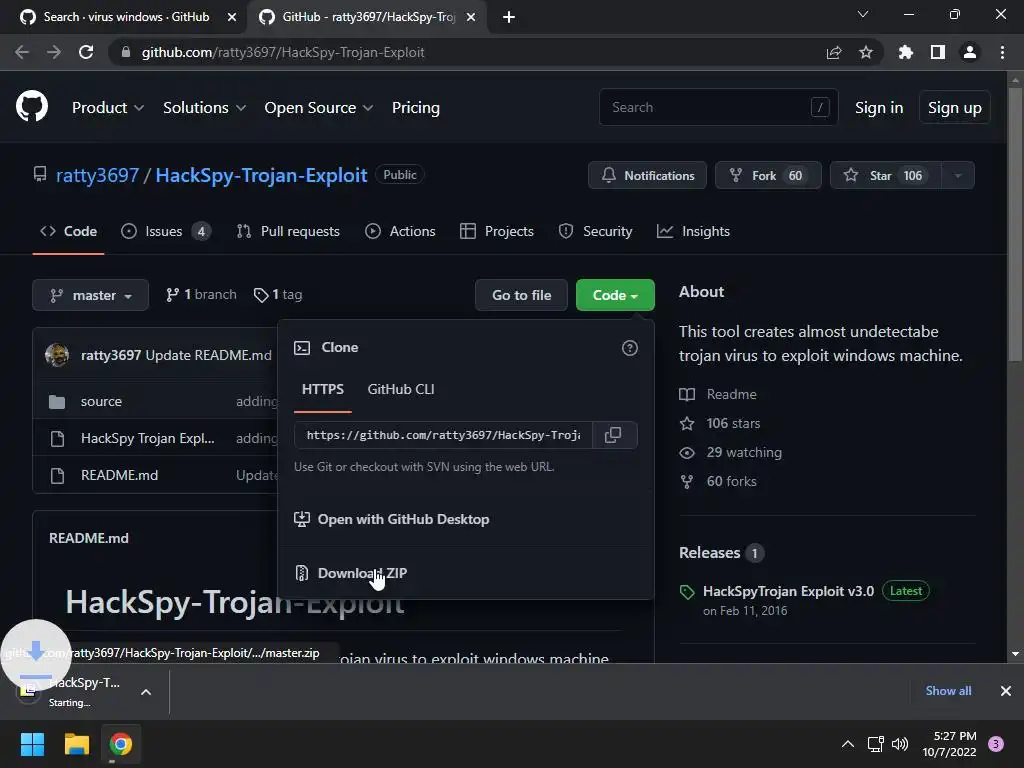Expand the Open Source menu

click(x=319, y=108)
